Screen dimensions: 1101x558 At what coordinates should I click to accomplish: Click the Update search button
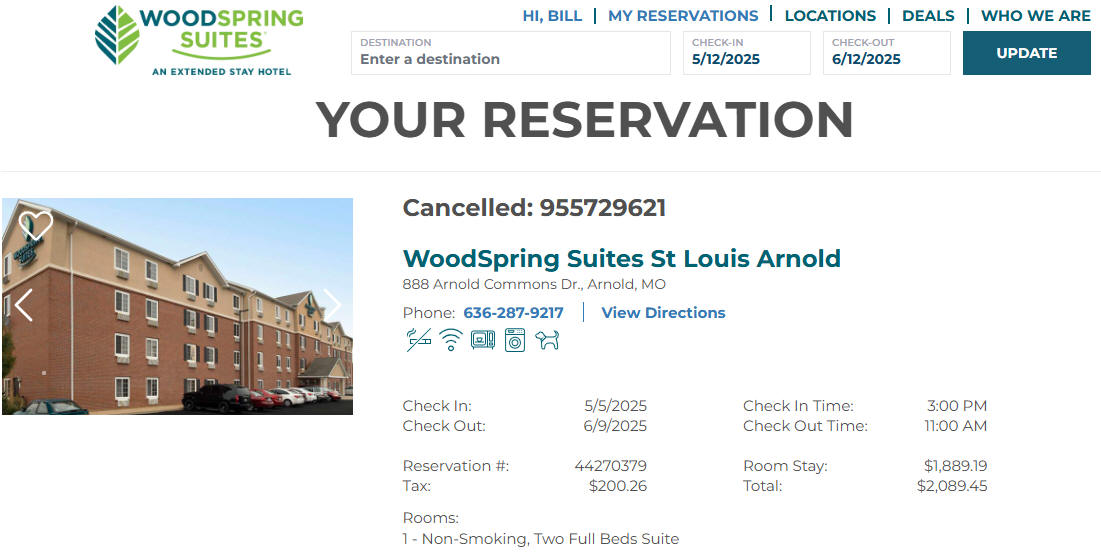[1027, 53]
